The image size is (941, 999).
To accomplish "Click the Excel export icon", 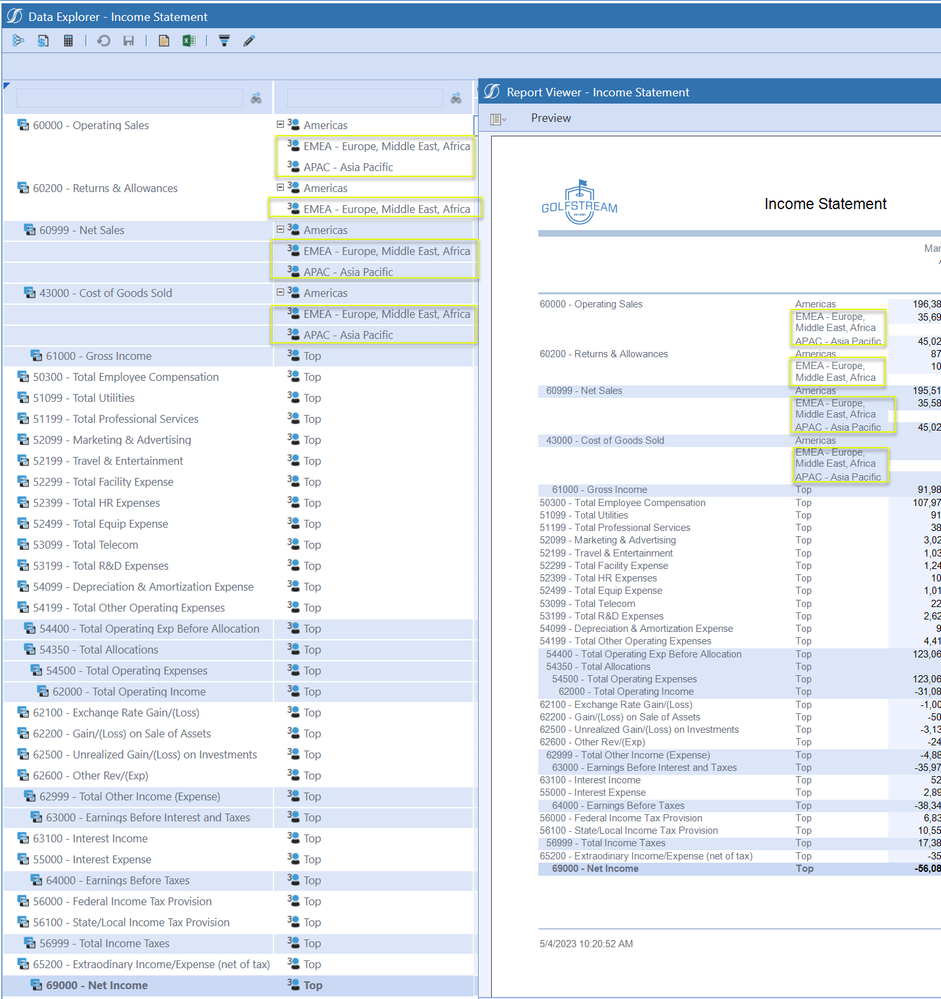I will tap(188, 41).
